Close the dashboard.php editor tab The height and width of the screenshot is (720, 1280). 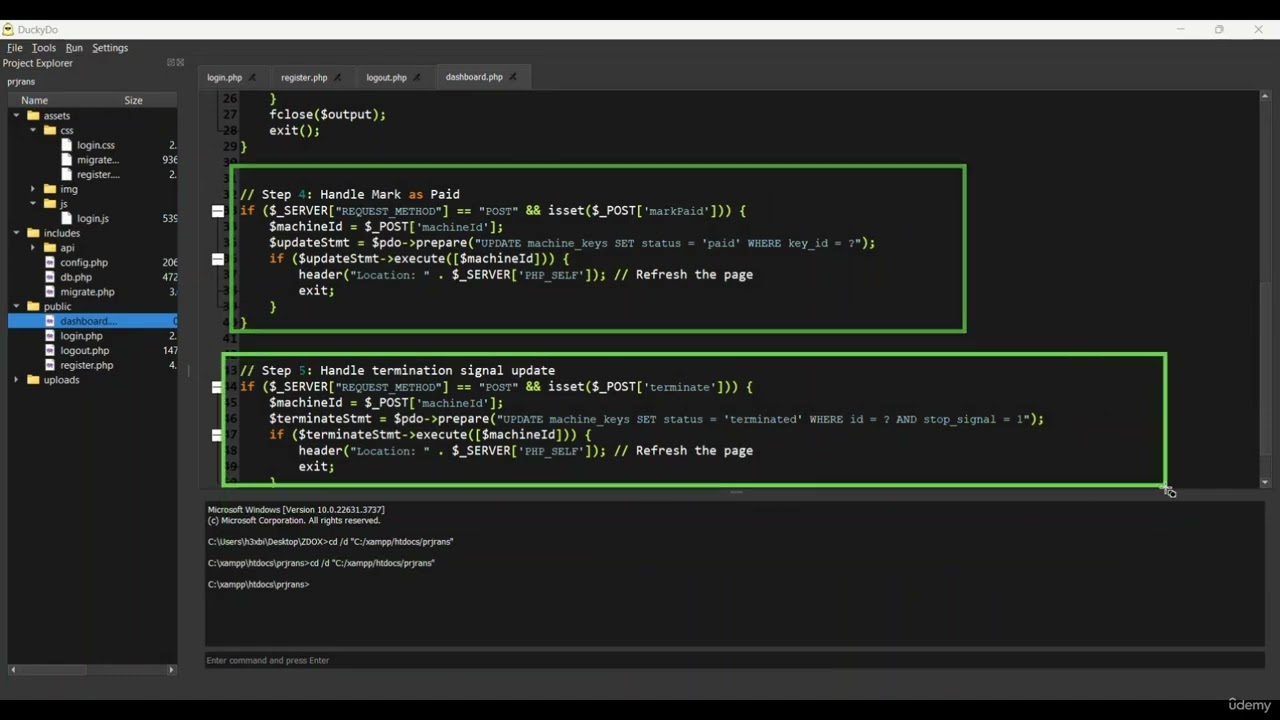pos(513,77)
